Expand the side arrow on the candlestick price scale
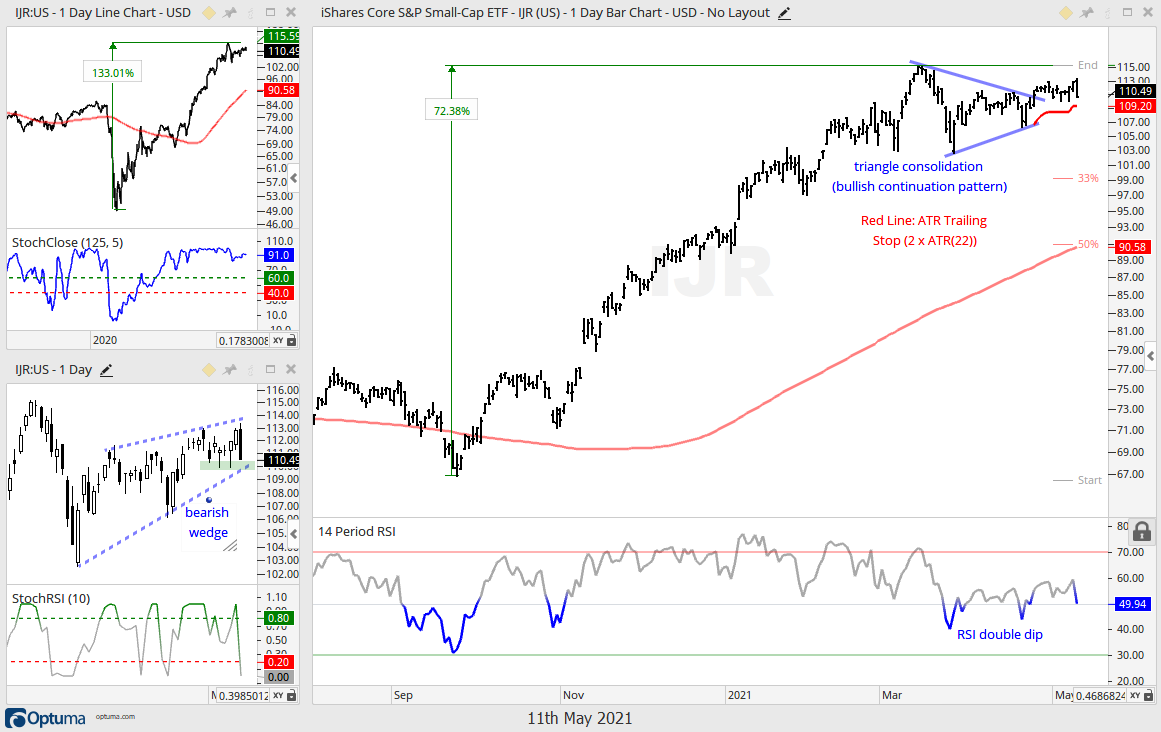 pos(294,534)
